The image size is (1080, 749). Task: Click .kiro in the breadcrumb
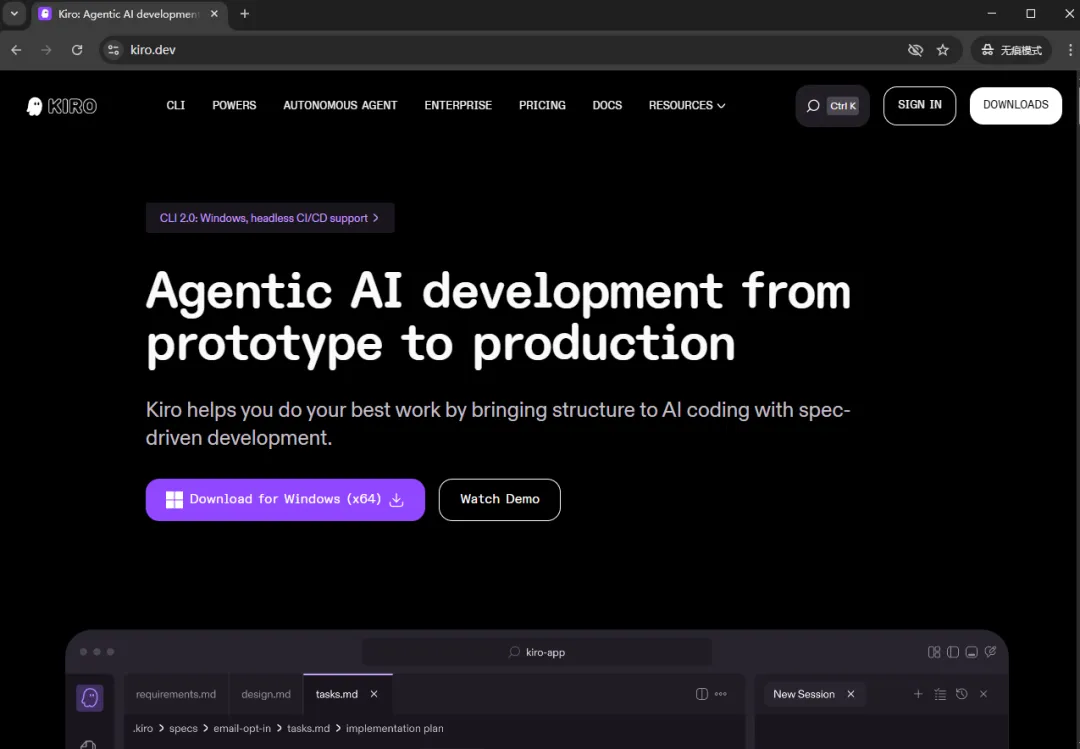coord(143,728)
